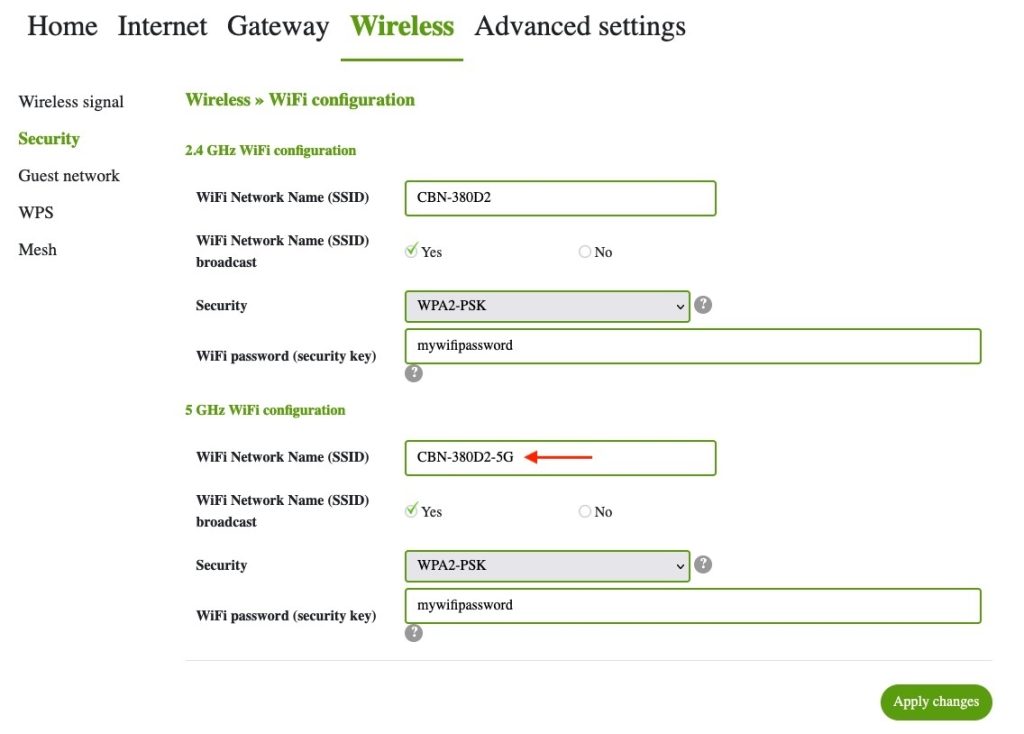Select Yes for 5 GHz SSID broadcast

[411, 511]
